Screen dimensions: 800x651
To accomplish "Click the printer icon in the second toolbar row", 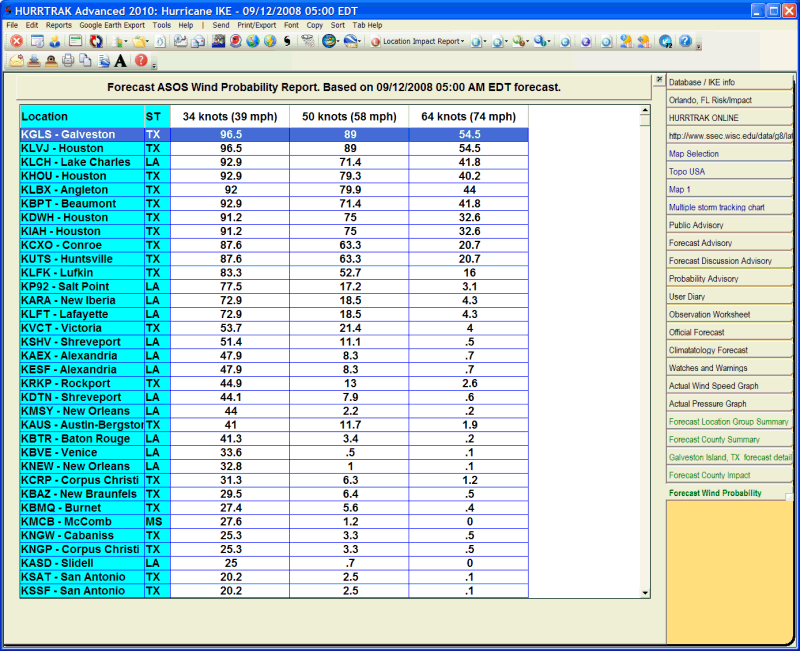I will click(x=68, y=60).
